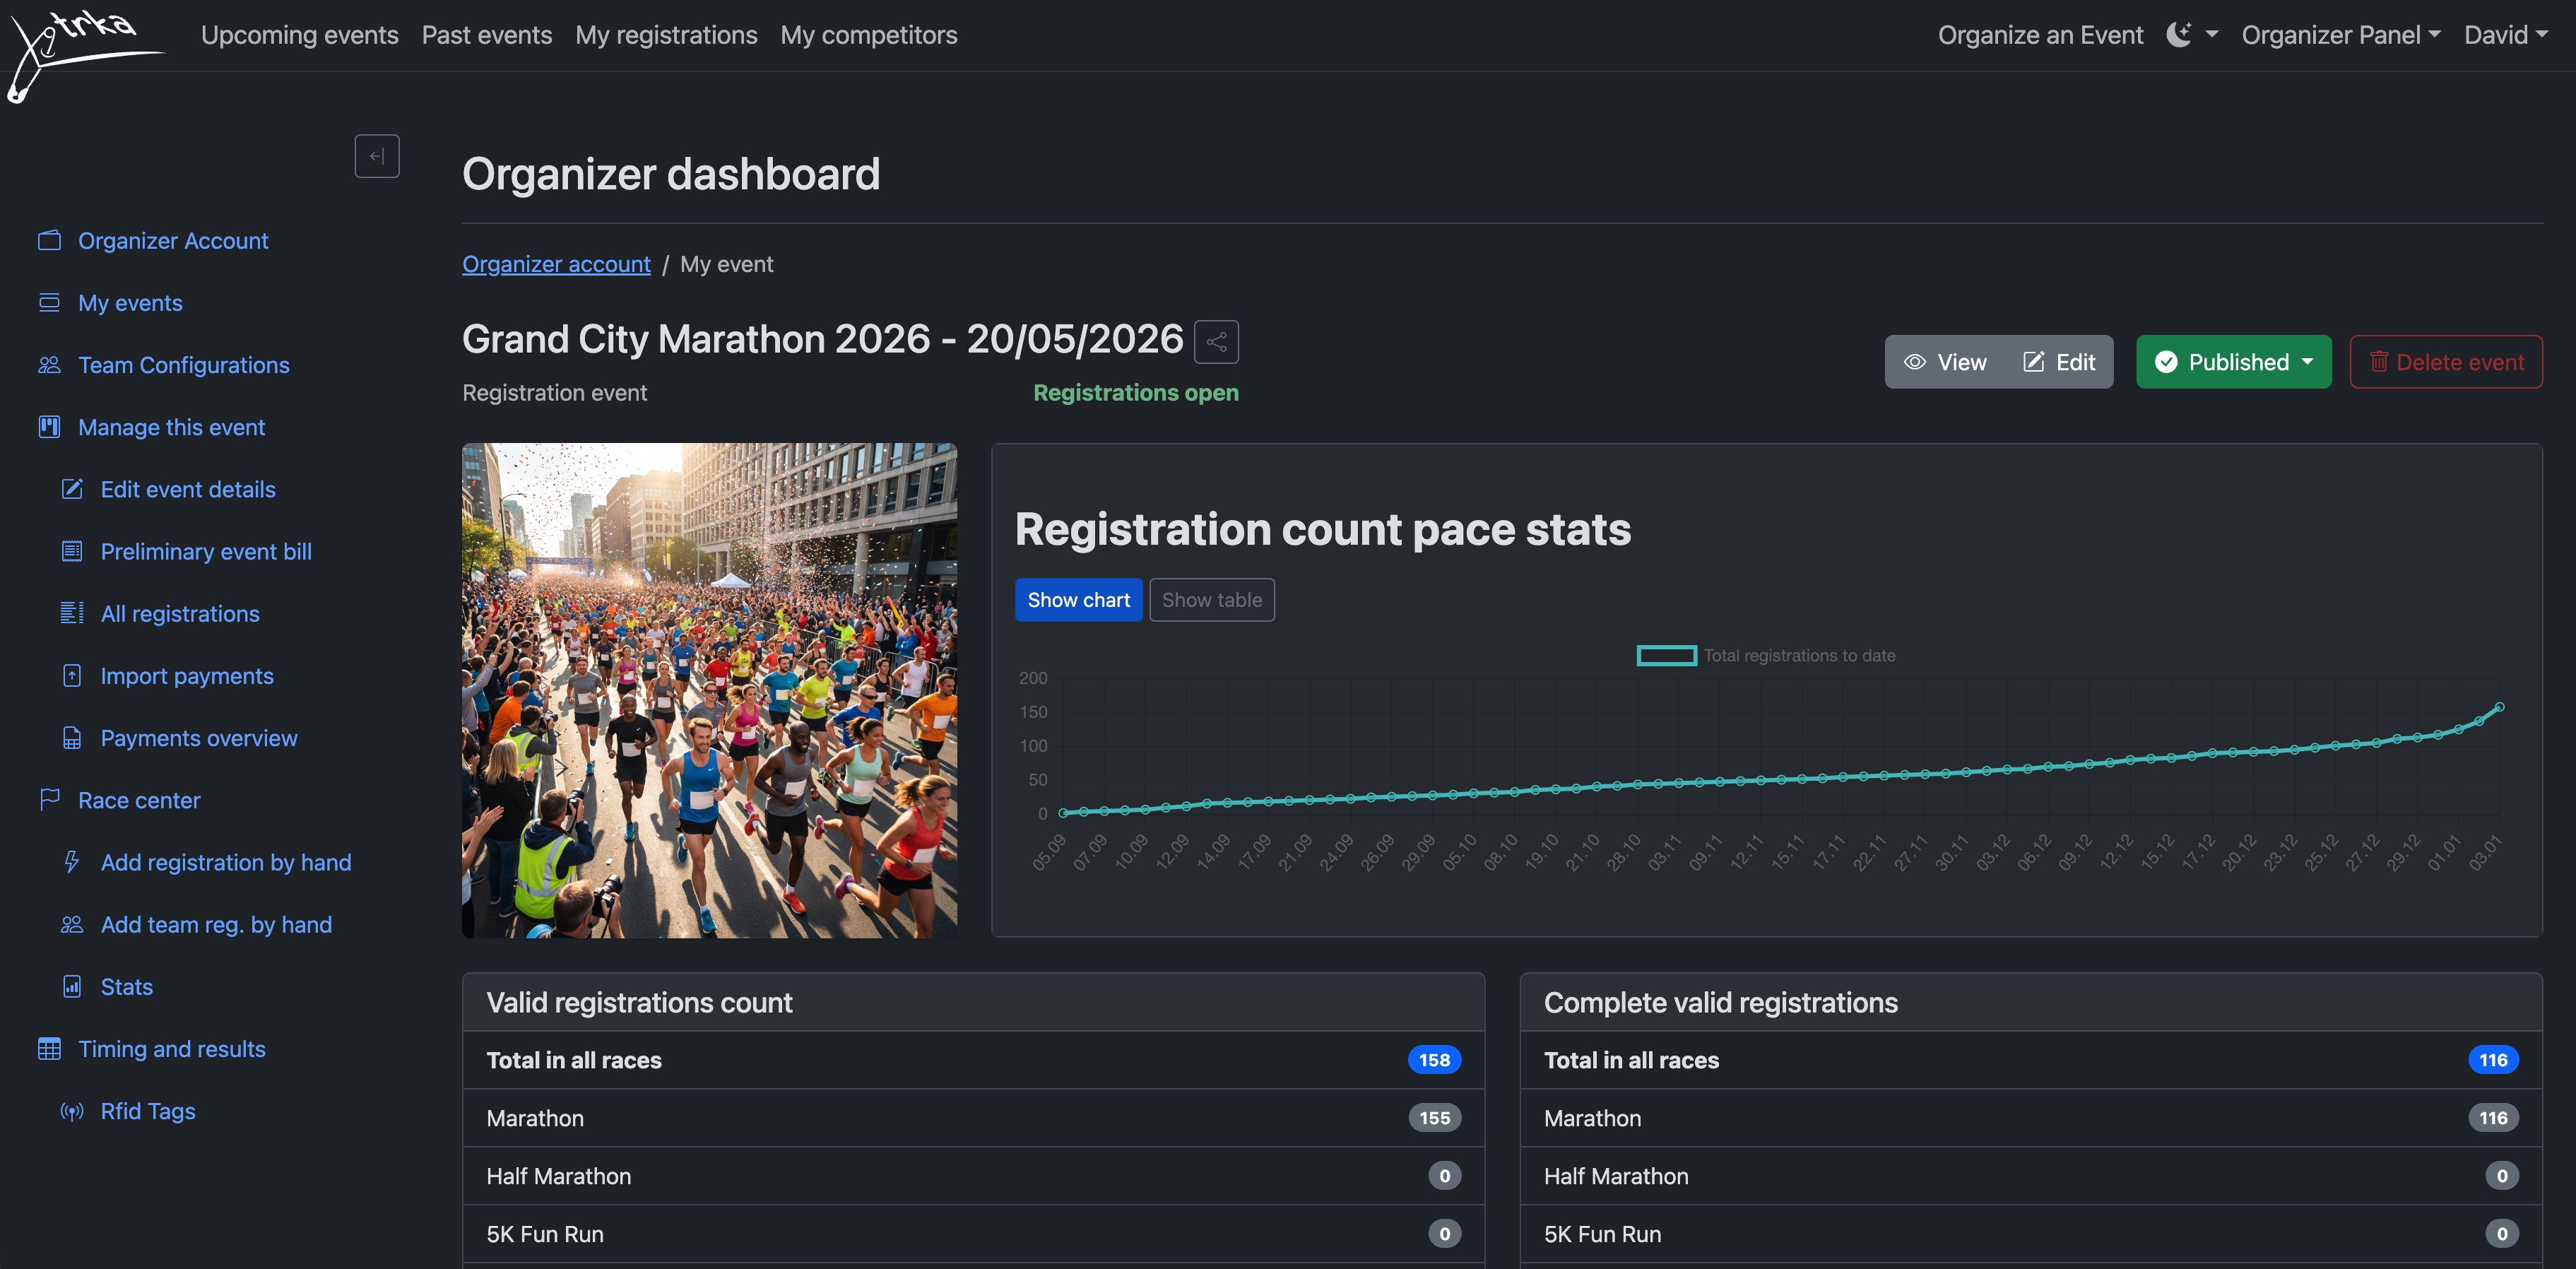This screenshot has height=1269, width=2576.
Task: Switch to Show table view
Action: 1211,599
